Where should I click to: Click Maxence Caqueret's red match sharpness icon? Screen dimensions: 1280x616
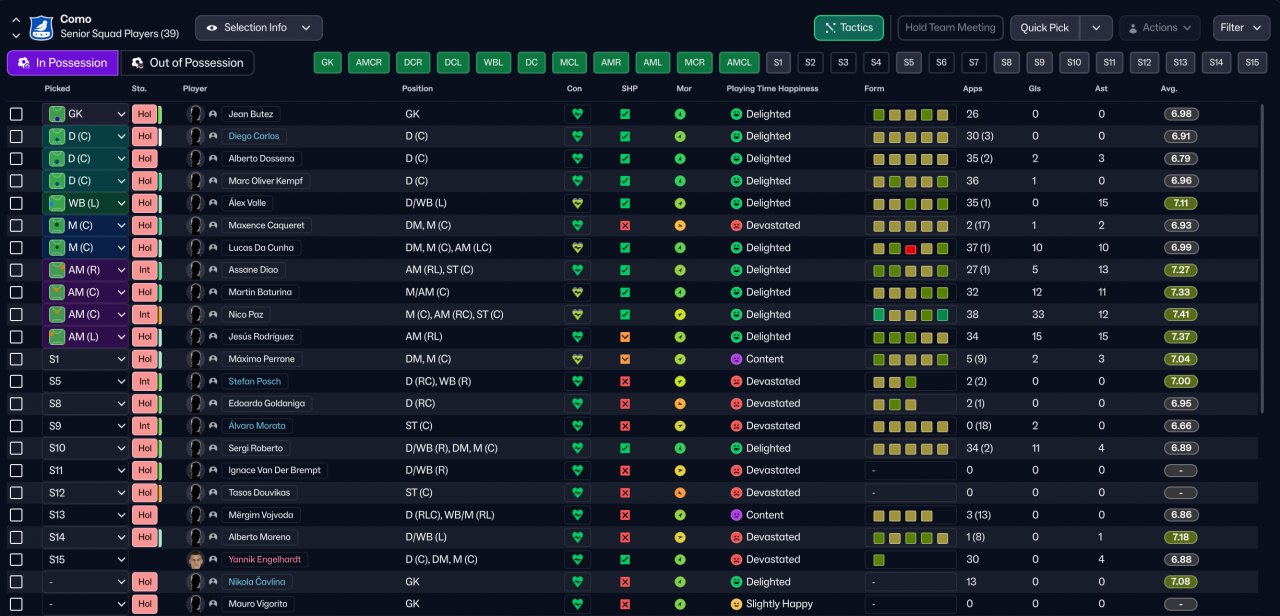pyautogui.click(x=625, y=226)
